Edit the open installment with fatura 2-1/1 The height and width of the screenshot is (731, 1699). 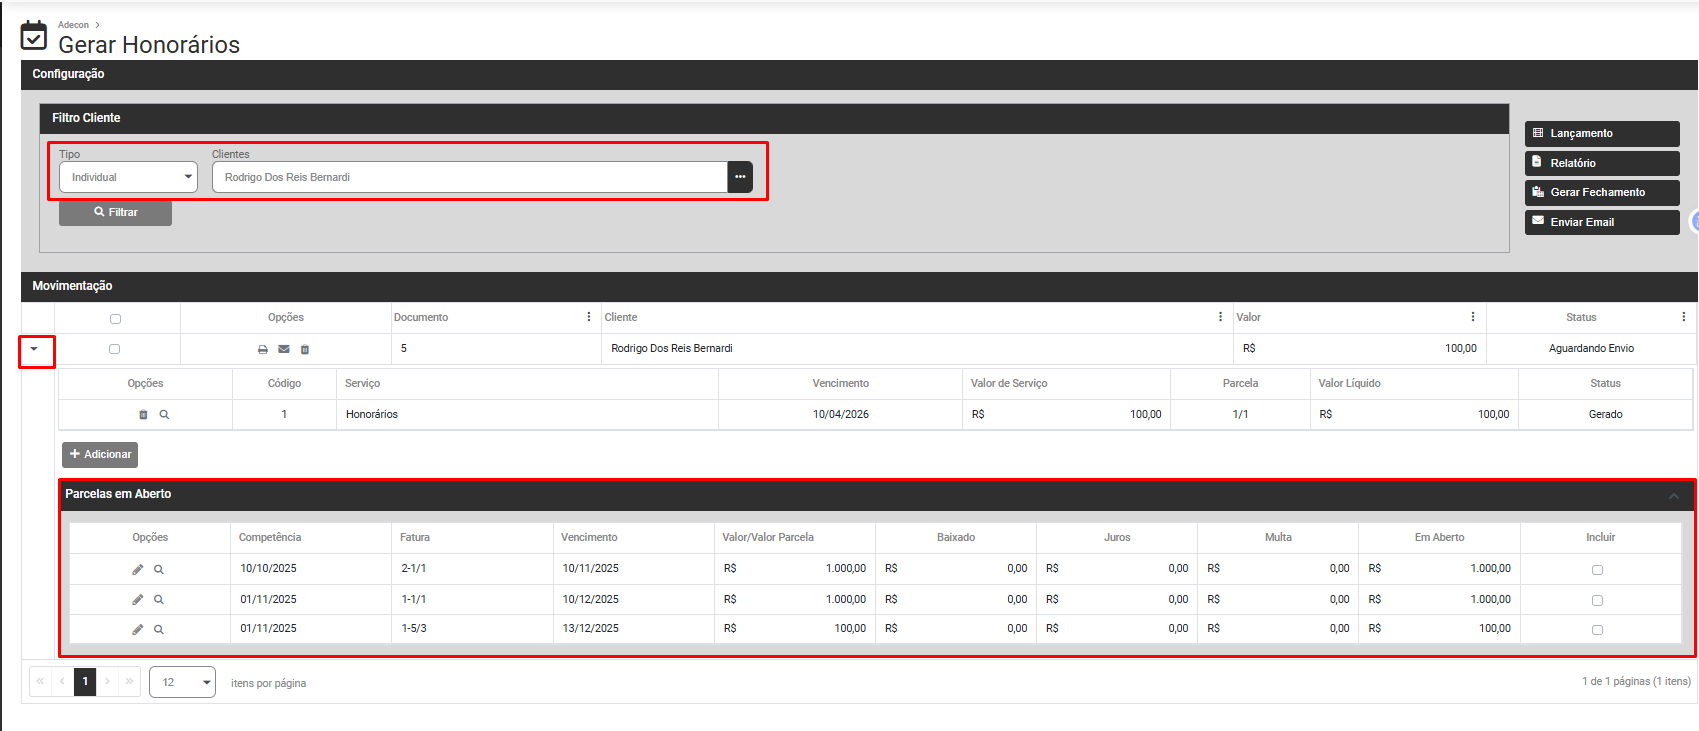click(138, 570)
